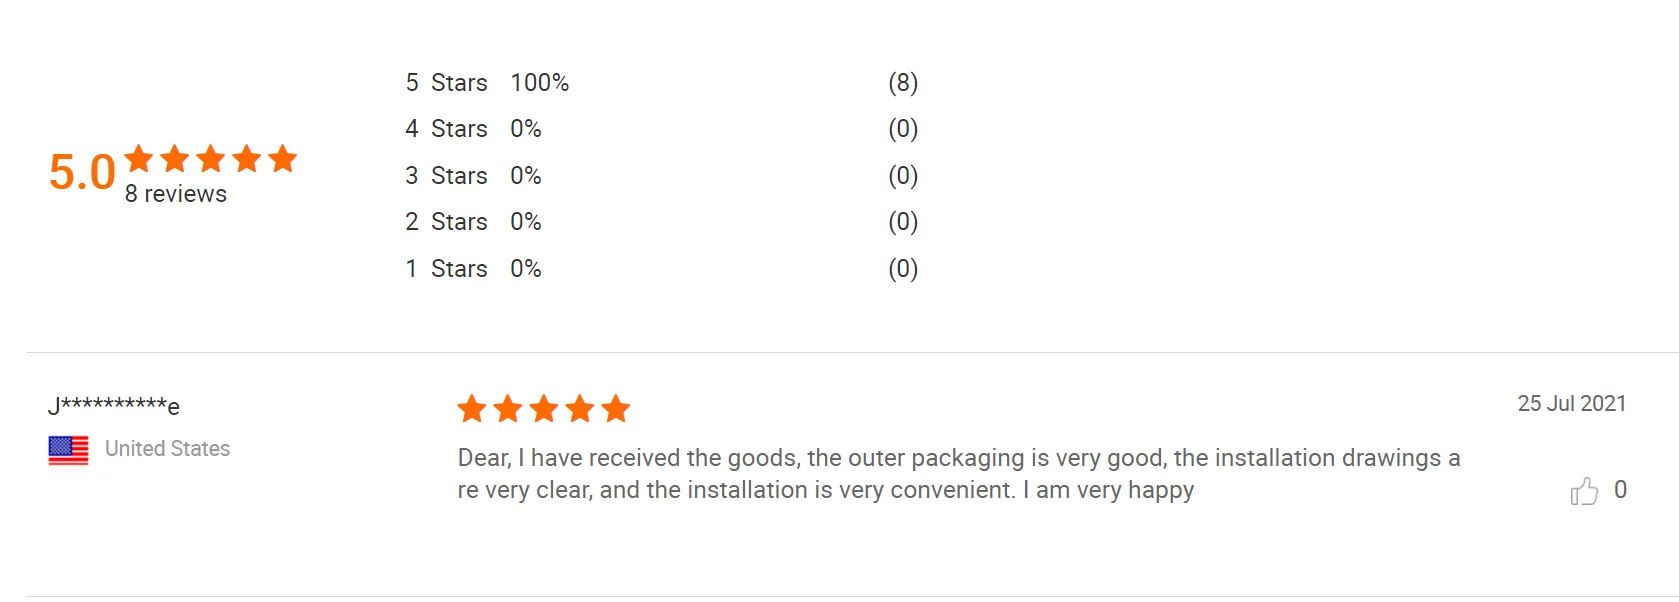This screenshot has height=602, width=1679.
Task: Select the 4 Stars filter row
Action: [446, 129]
